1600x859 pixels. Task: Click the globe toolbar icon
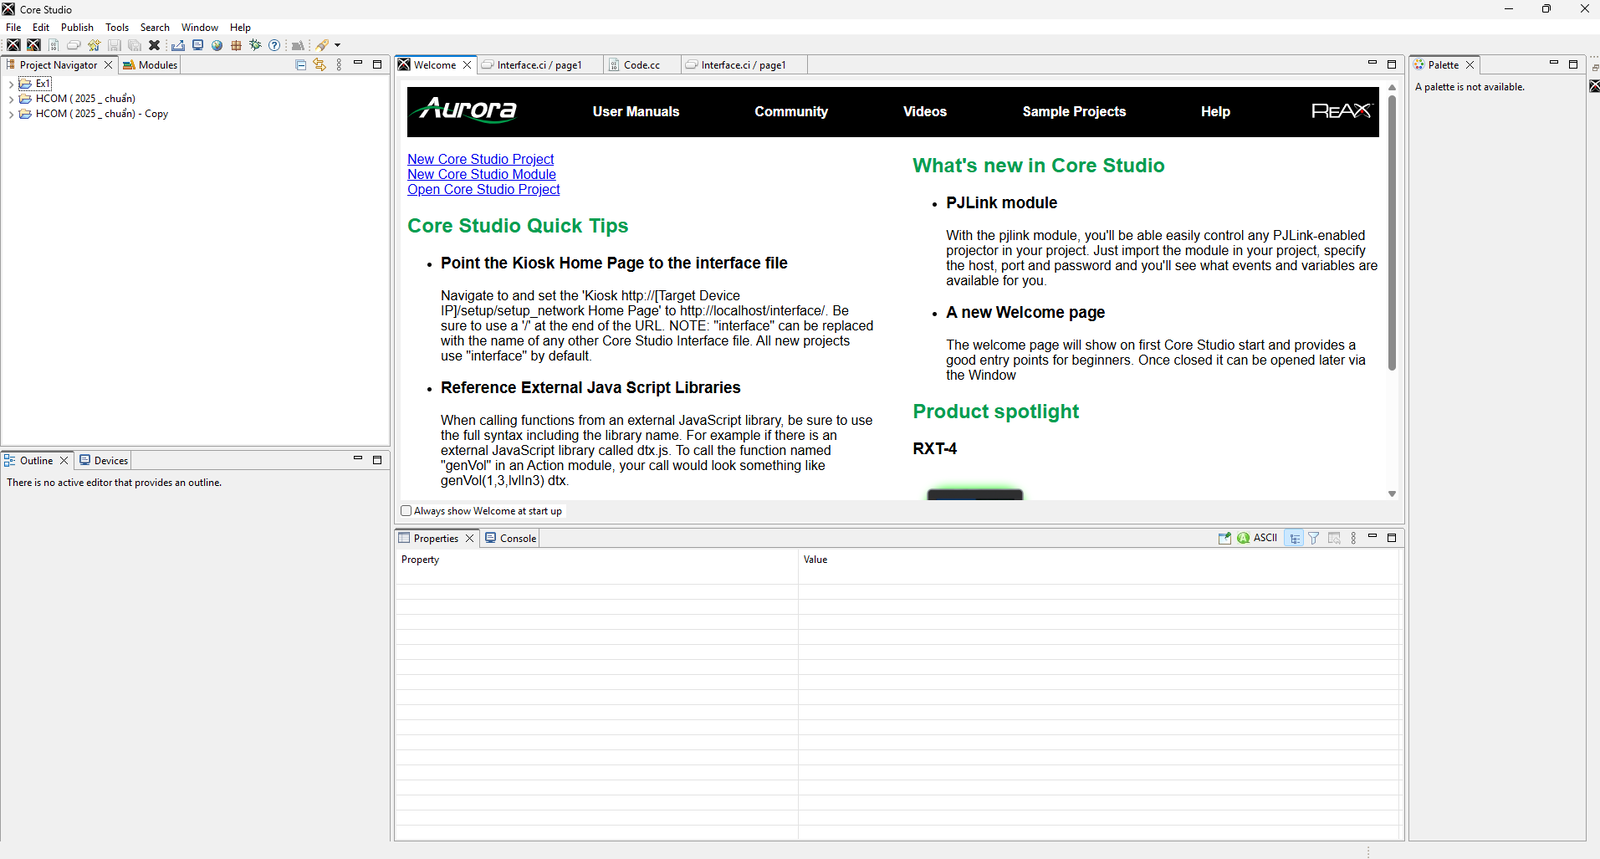(x=217, y=45)
